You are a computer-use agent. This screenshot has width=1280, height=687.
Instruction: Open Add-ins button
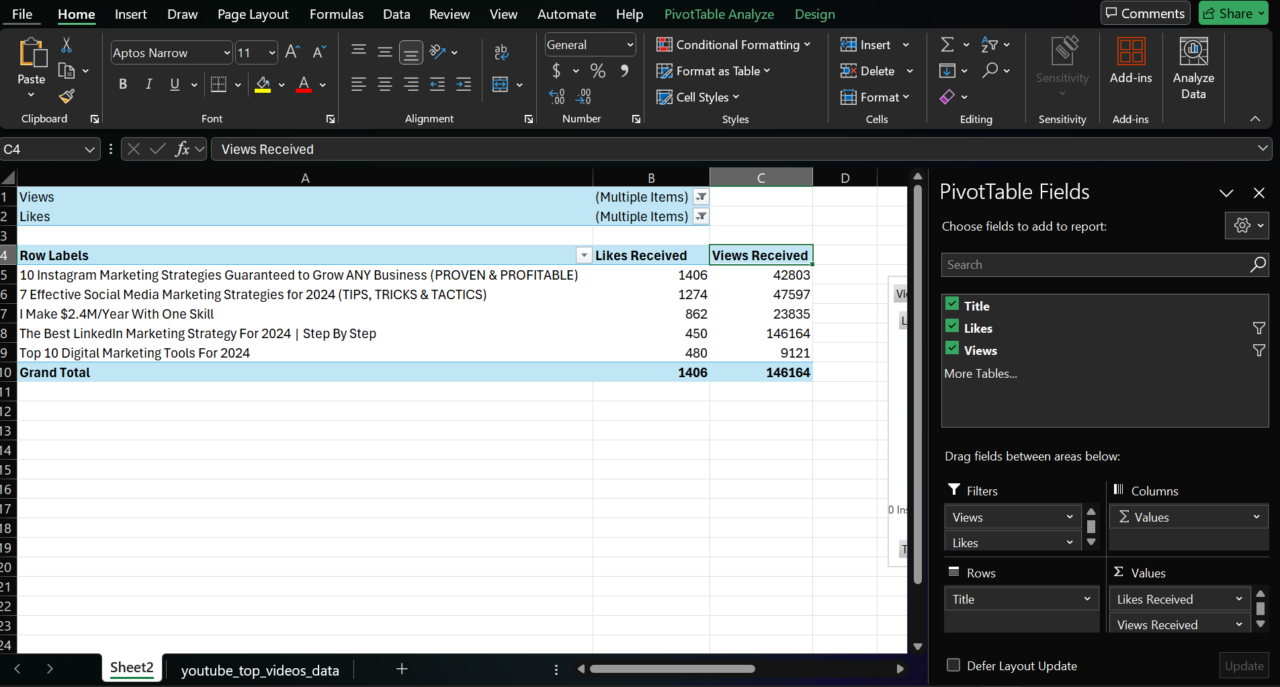(x=1131, y=61)
